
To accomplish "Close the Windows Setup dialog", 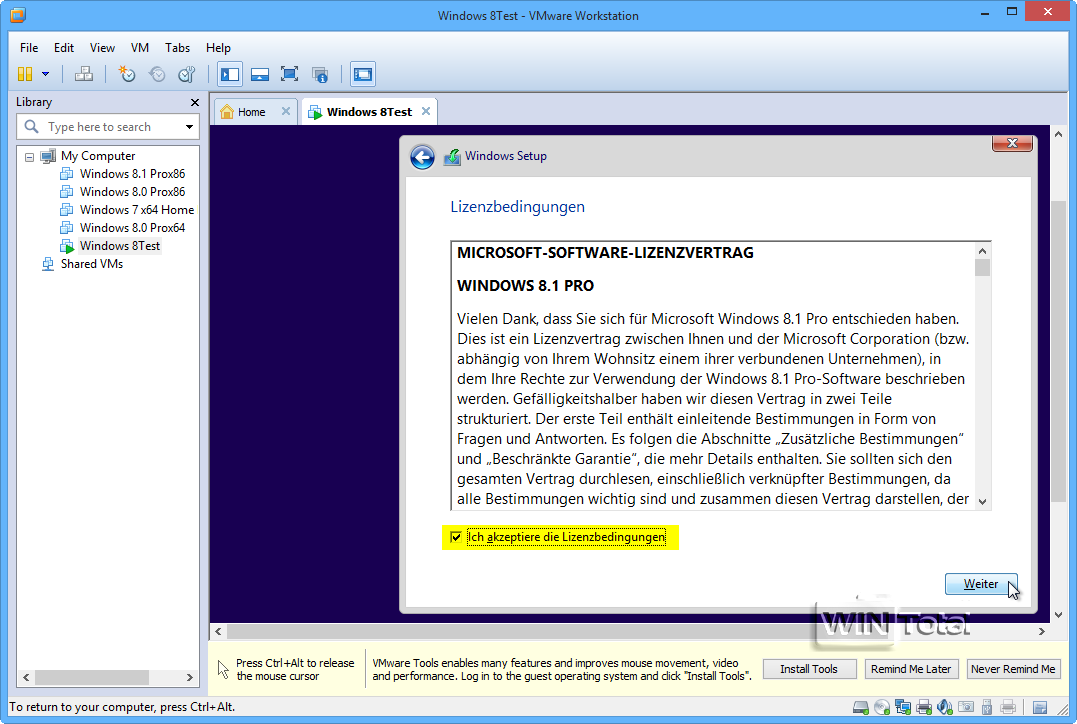I will pos(1012,143).
